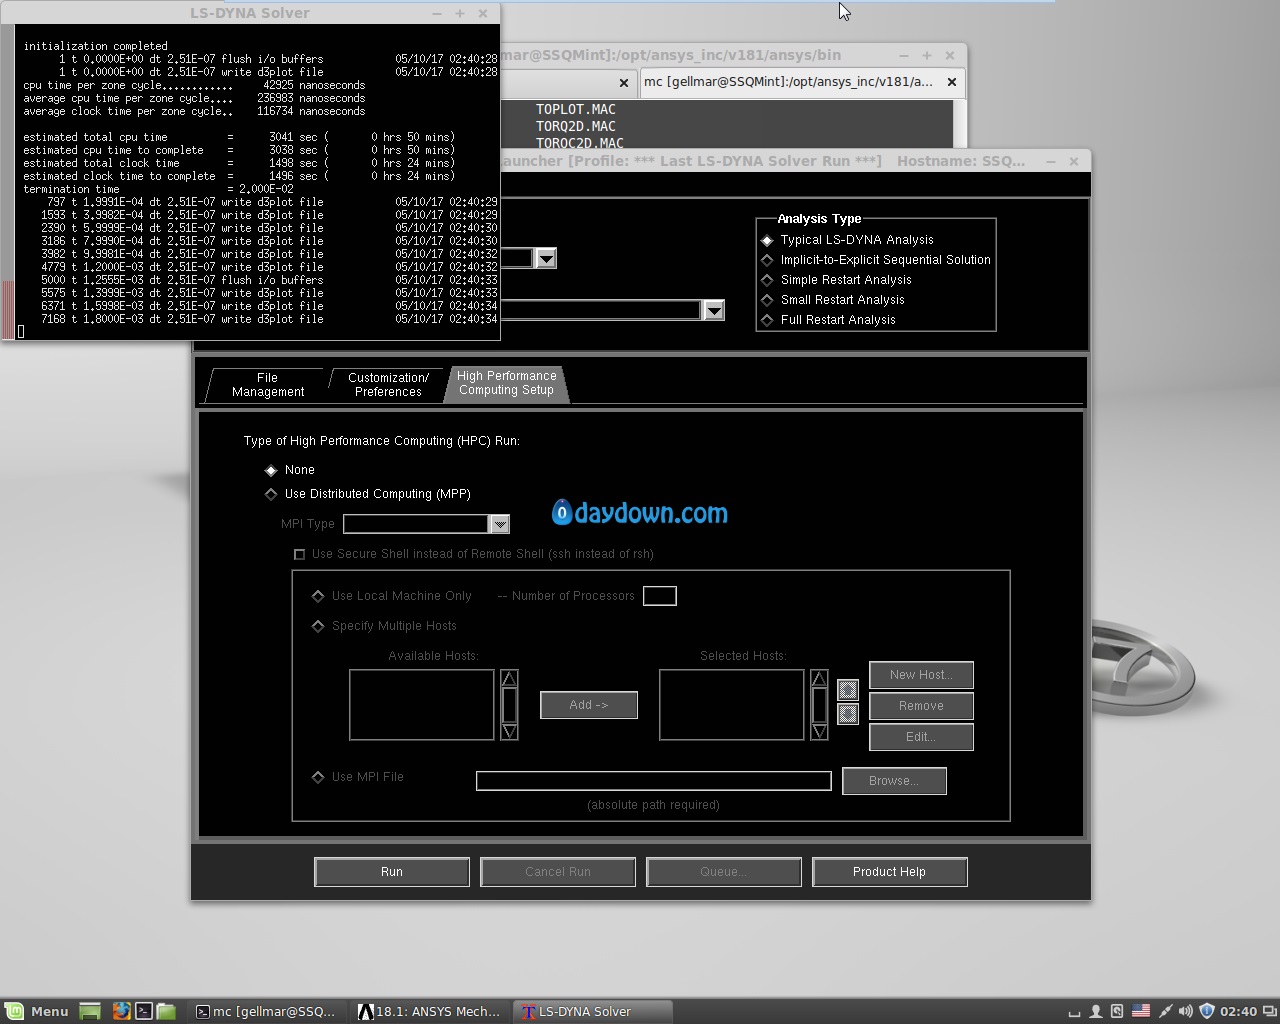Image resolution: width=1280 pixels, height=1024 pixels.
Task: Switch to the File Management tab
Action: (267, 385)
